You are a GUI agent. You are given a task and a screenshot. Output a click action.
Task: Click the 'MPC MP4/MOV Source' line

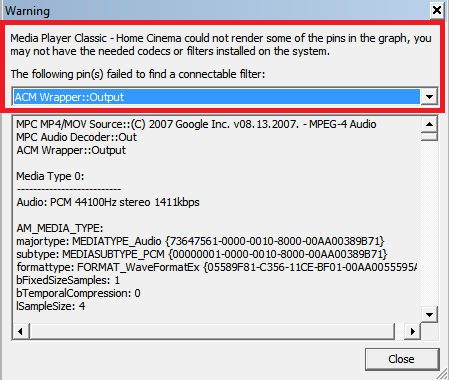click(x=196, y=124)
